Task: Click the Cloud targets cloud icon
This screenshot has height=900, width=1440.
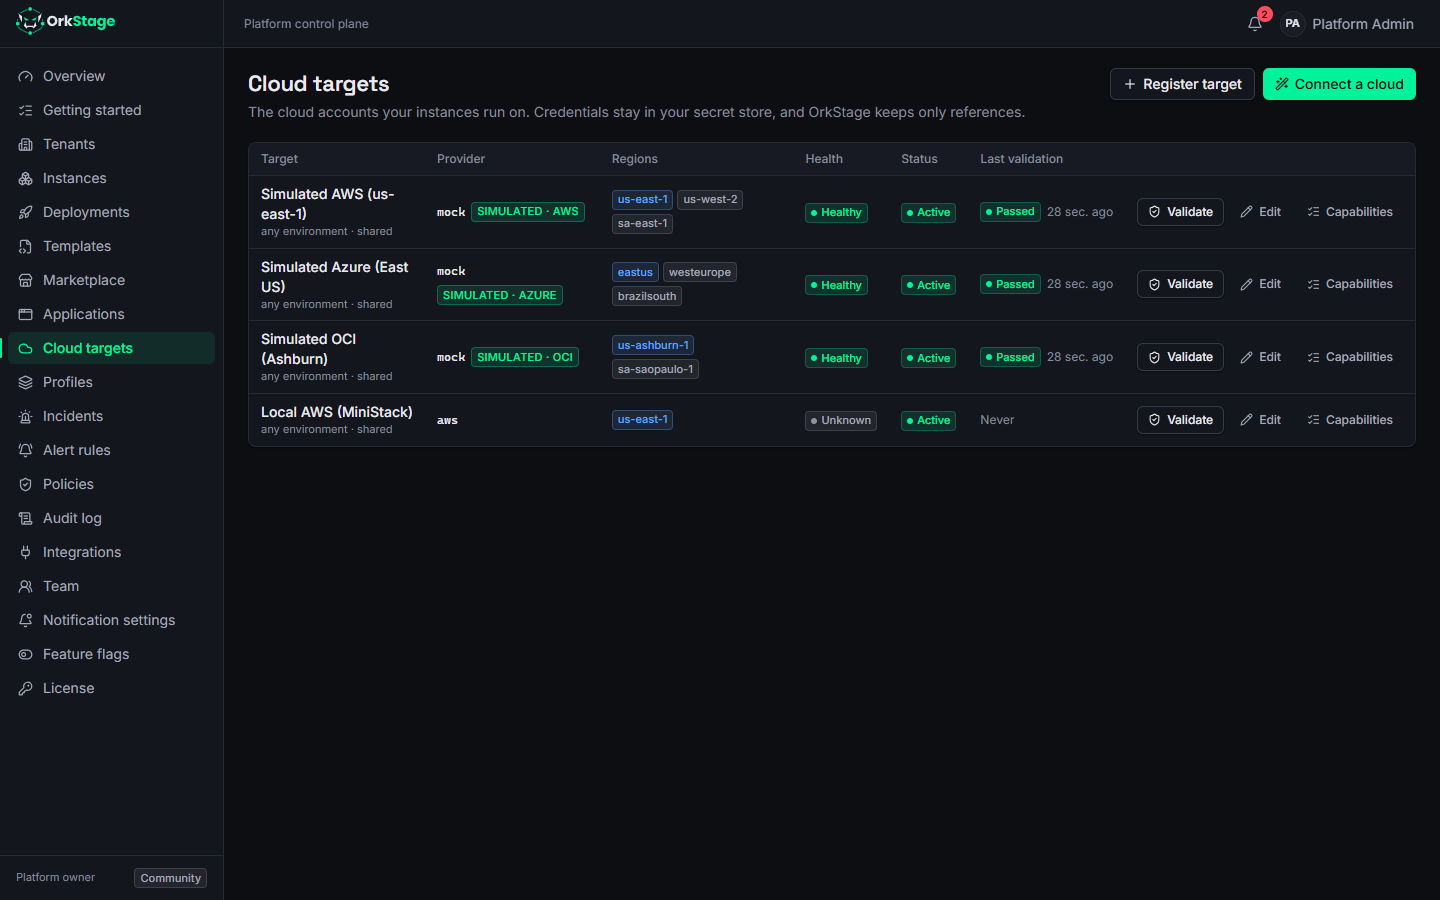Action: point(26,348)
